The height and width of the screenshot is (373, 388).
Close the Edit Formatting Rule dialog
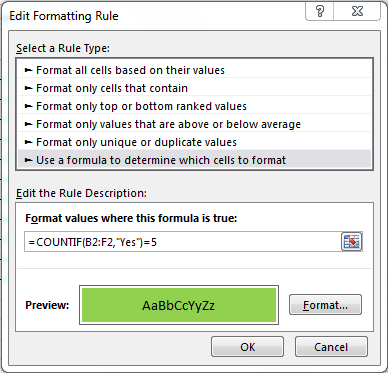tap(357, 12)
